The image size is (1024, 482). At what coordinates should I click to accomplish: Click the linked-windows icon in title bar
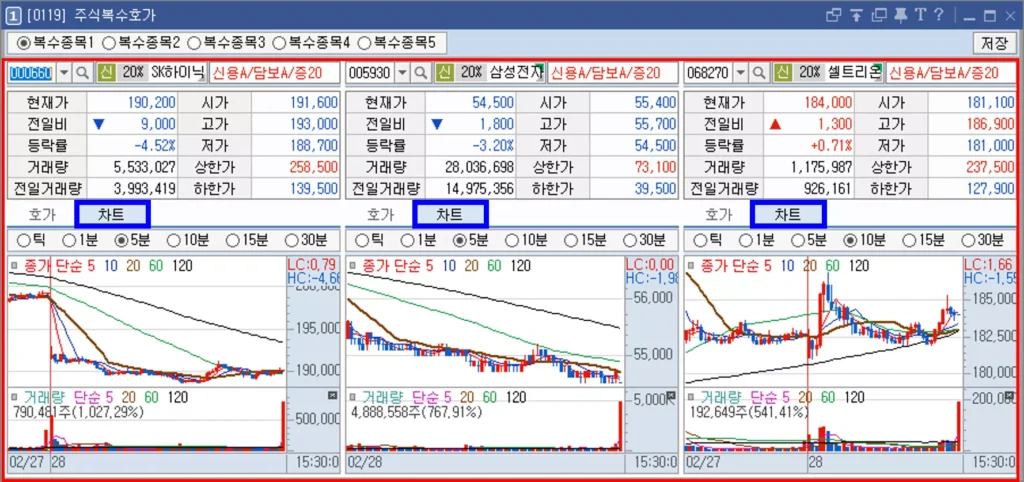833,15
